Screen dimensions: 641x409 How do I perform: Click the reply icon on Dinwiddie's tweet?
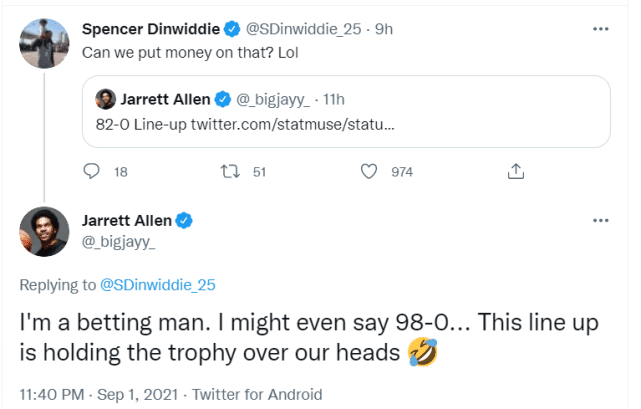pyautogui.click(x=92, y=172)
